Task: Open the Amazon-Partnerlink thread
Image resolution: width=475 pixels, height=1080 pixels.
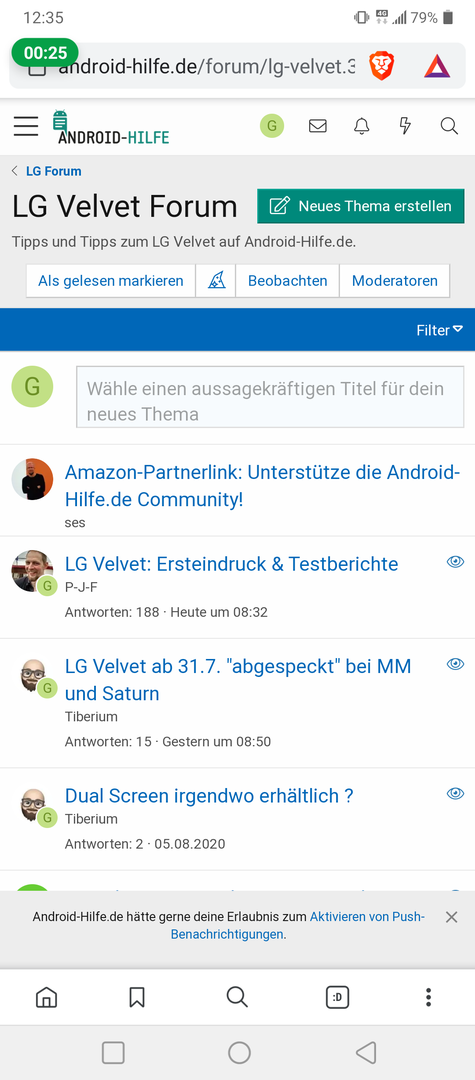Action: click(x=262, y=486)
